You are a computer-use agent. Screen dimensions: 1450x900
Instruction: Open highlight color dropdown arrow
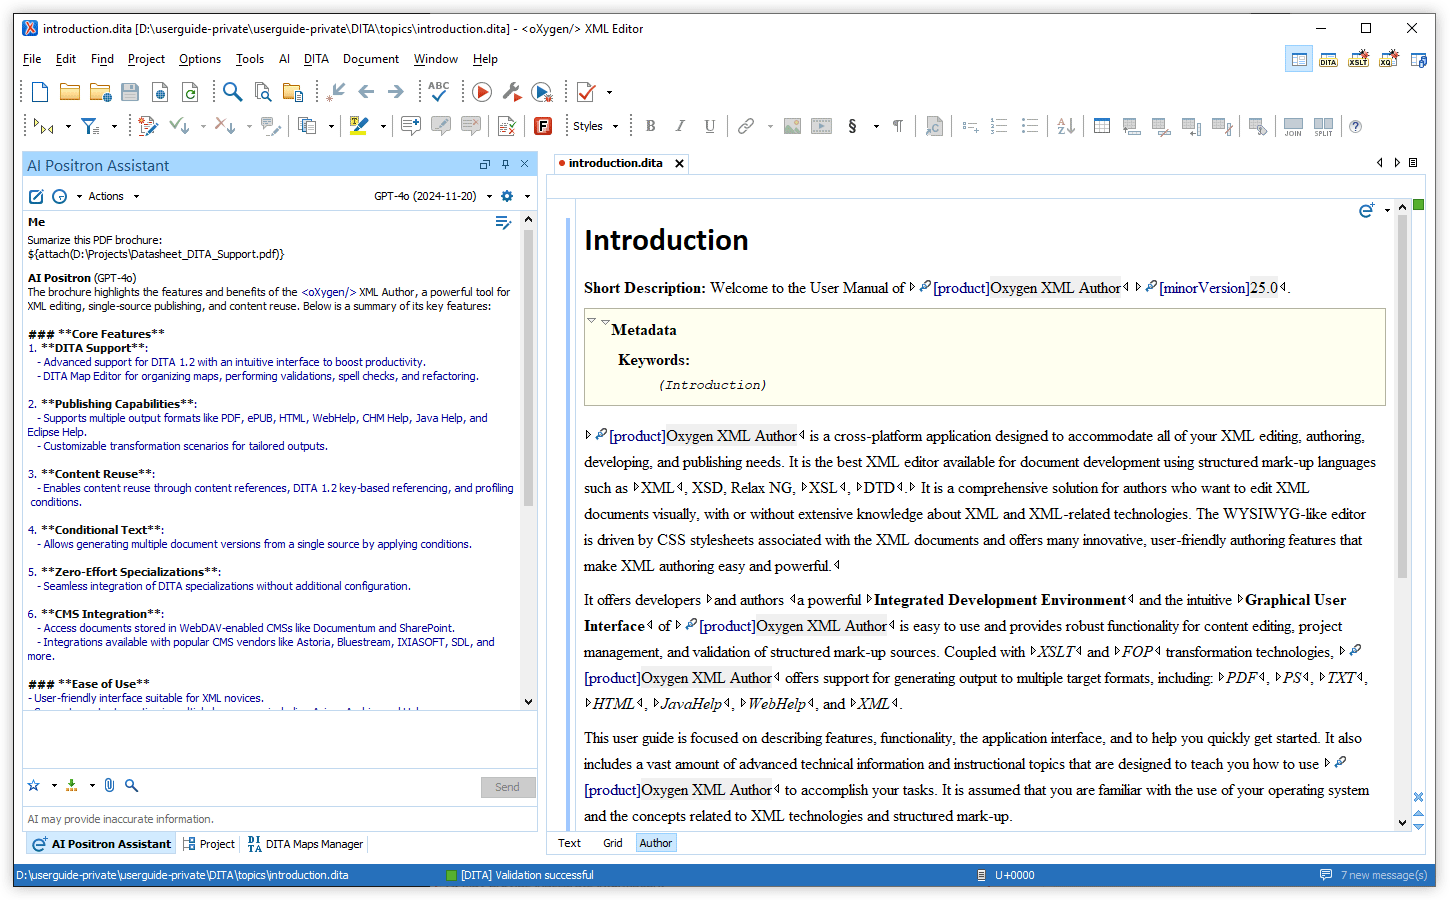pos(383,126)
